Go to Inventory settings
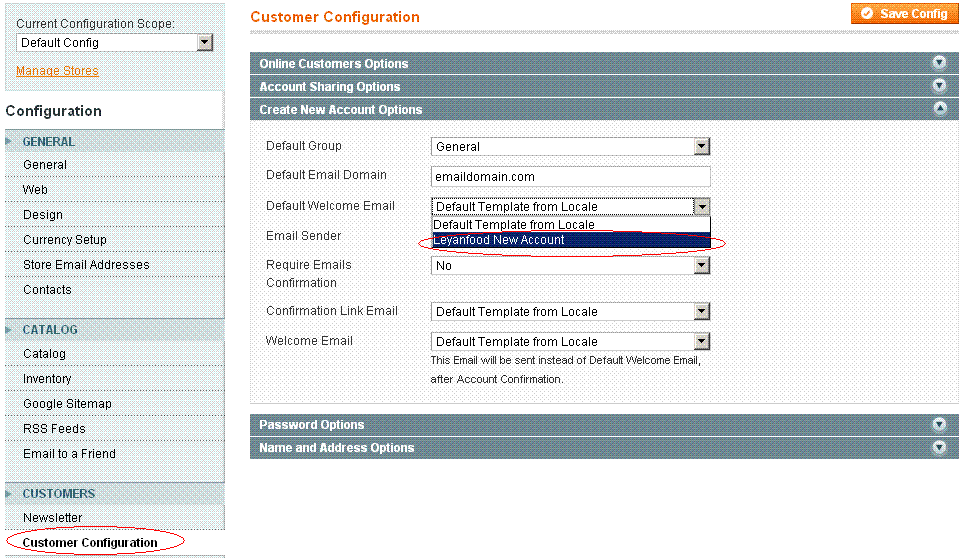The height and width of the screenshot is (558, 961). point(47,379)
